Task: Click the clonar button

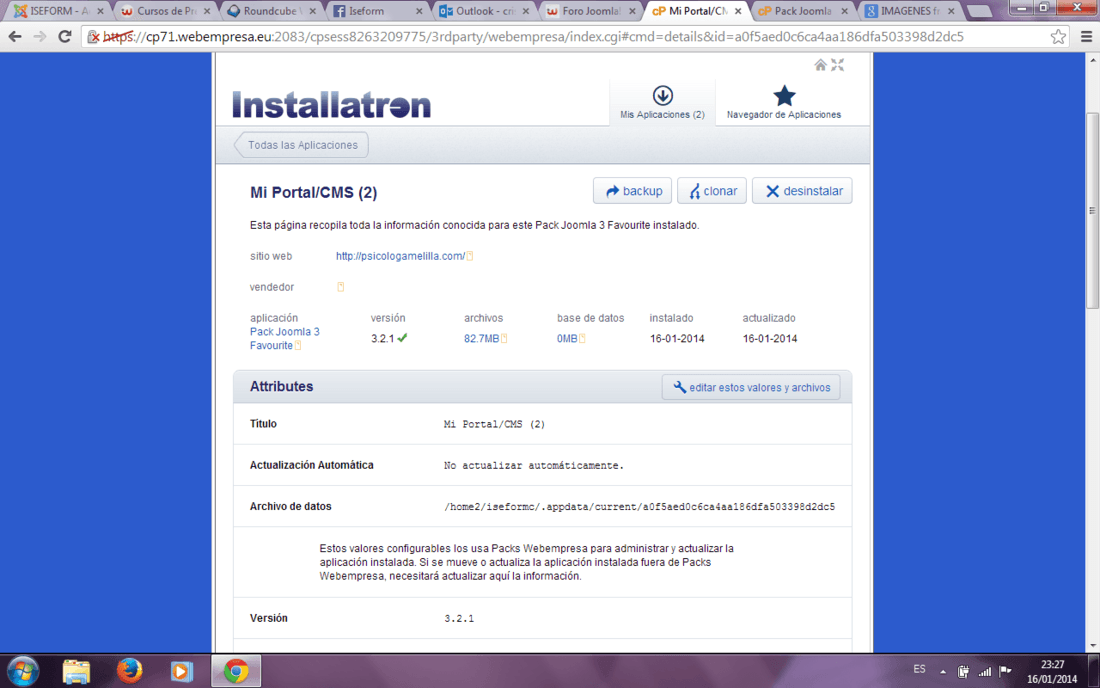Action: point(712,191)
